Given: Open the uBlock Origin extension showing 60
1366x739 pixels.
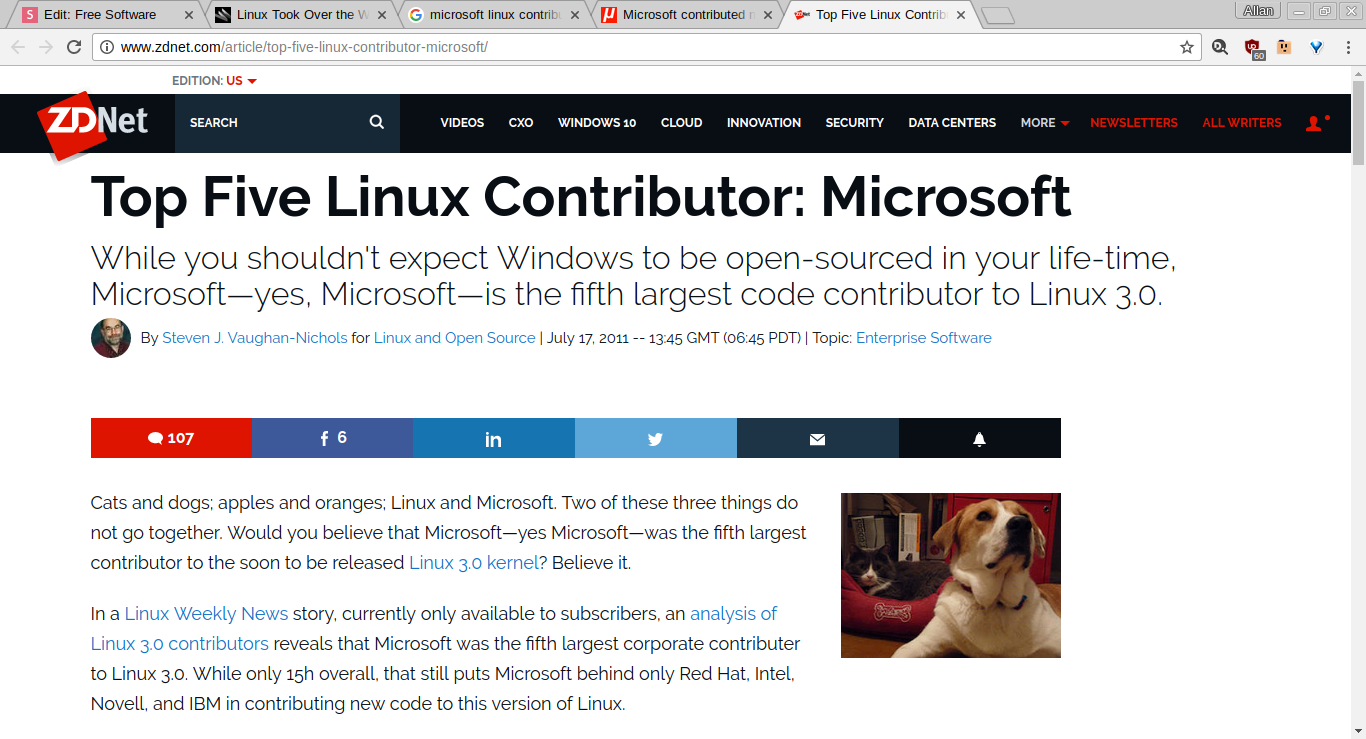Looking at the screenshot, I should [x=1253, y=48].
